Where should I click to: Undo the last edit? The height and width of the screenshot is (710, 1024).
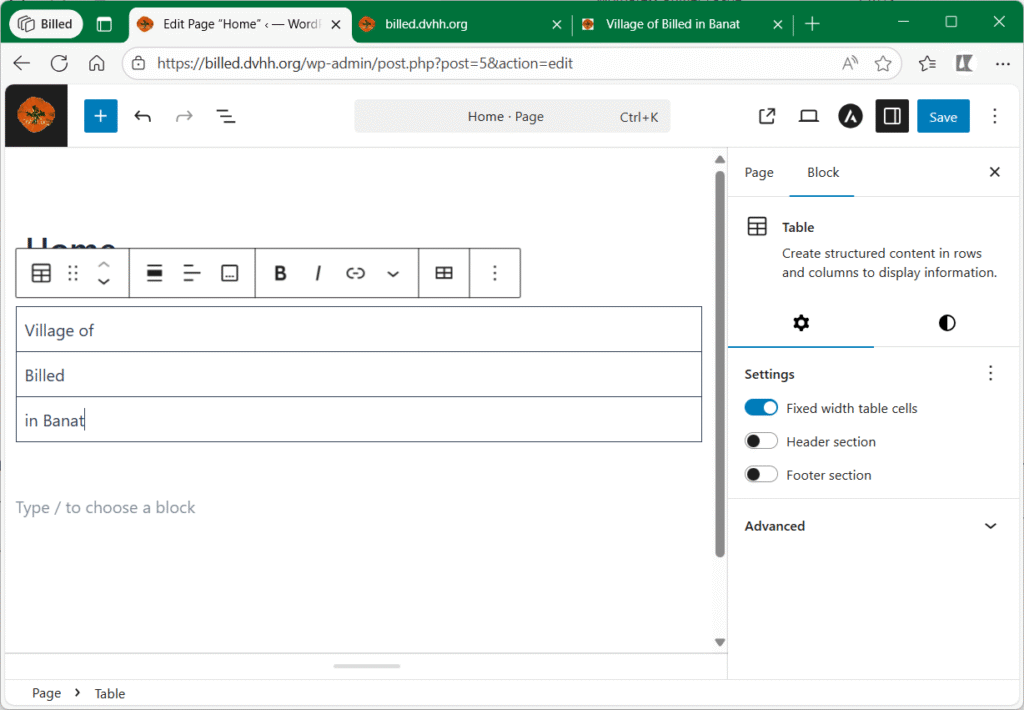143,117
